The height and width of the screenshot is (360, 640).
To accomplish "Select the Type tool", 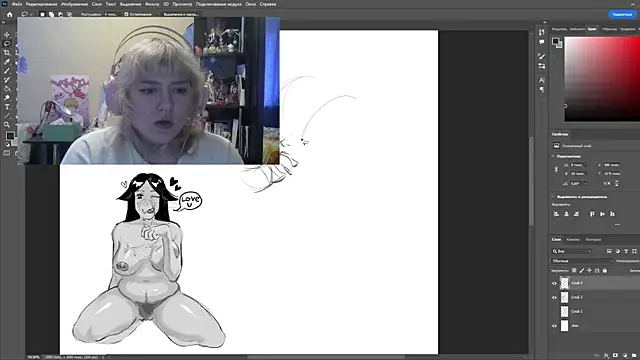I will pyautogui.click(x=7, y=107).
